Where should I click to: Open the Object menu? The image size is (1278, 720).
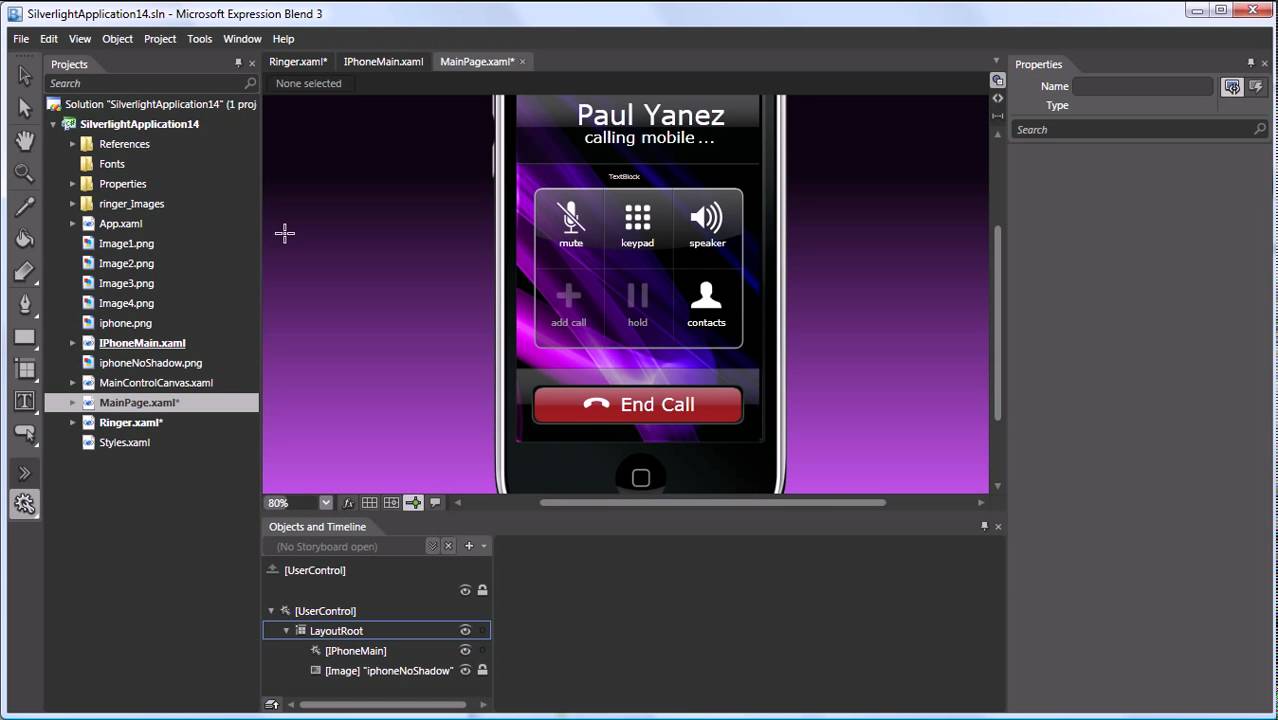(x=117, y=39)
